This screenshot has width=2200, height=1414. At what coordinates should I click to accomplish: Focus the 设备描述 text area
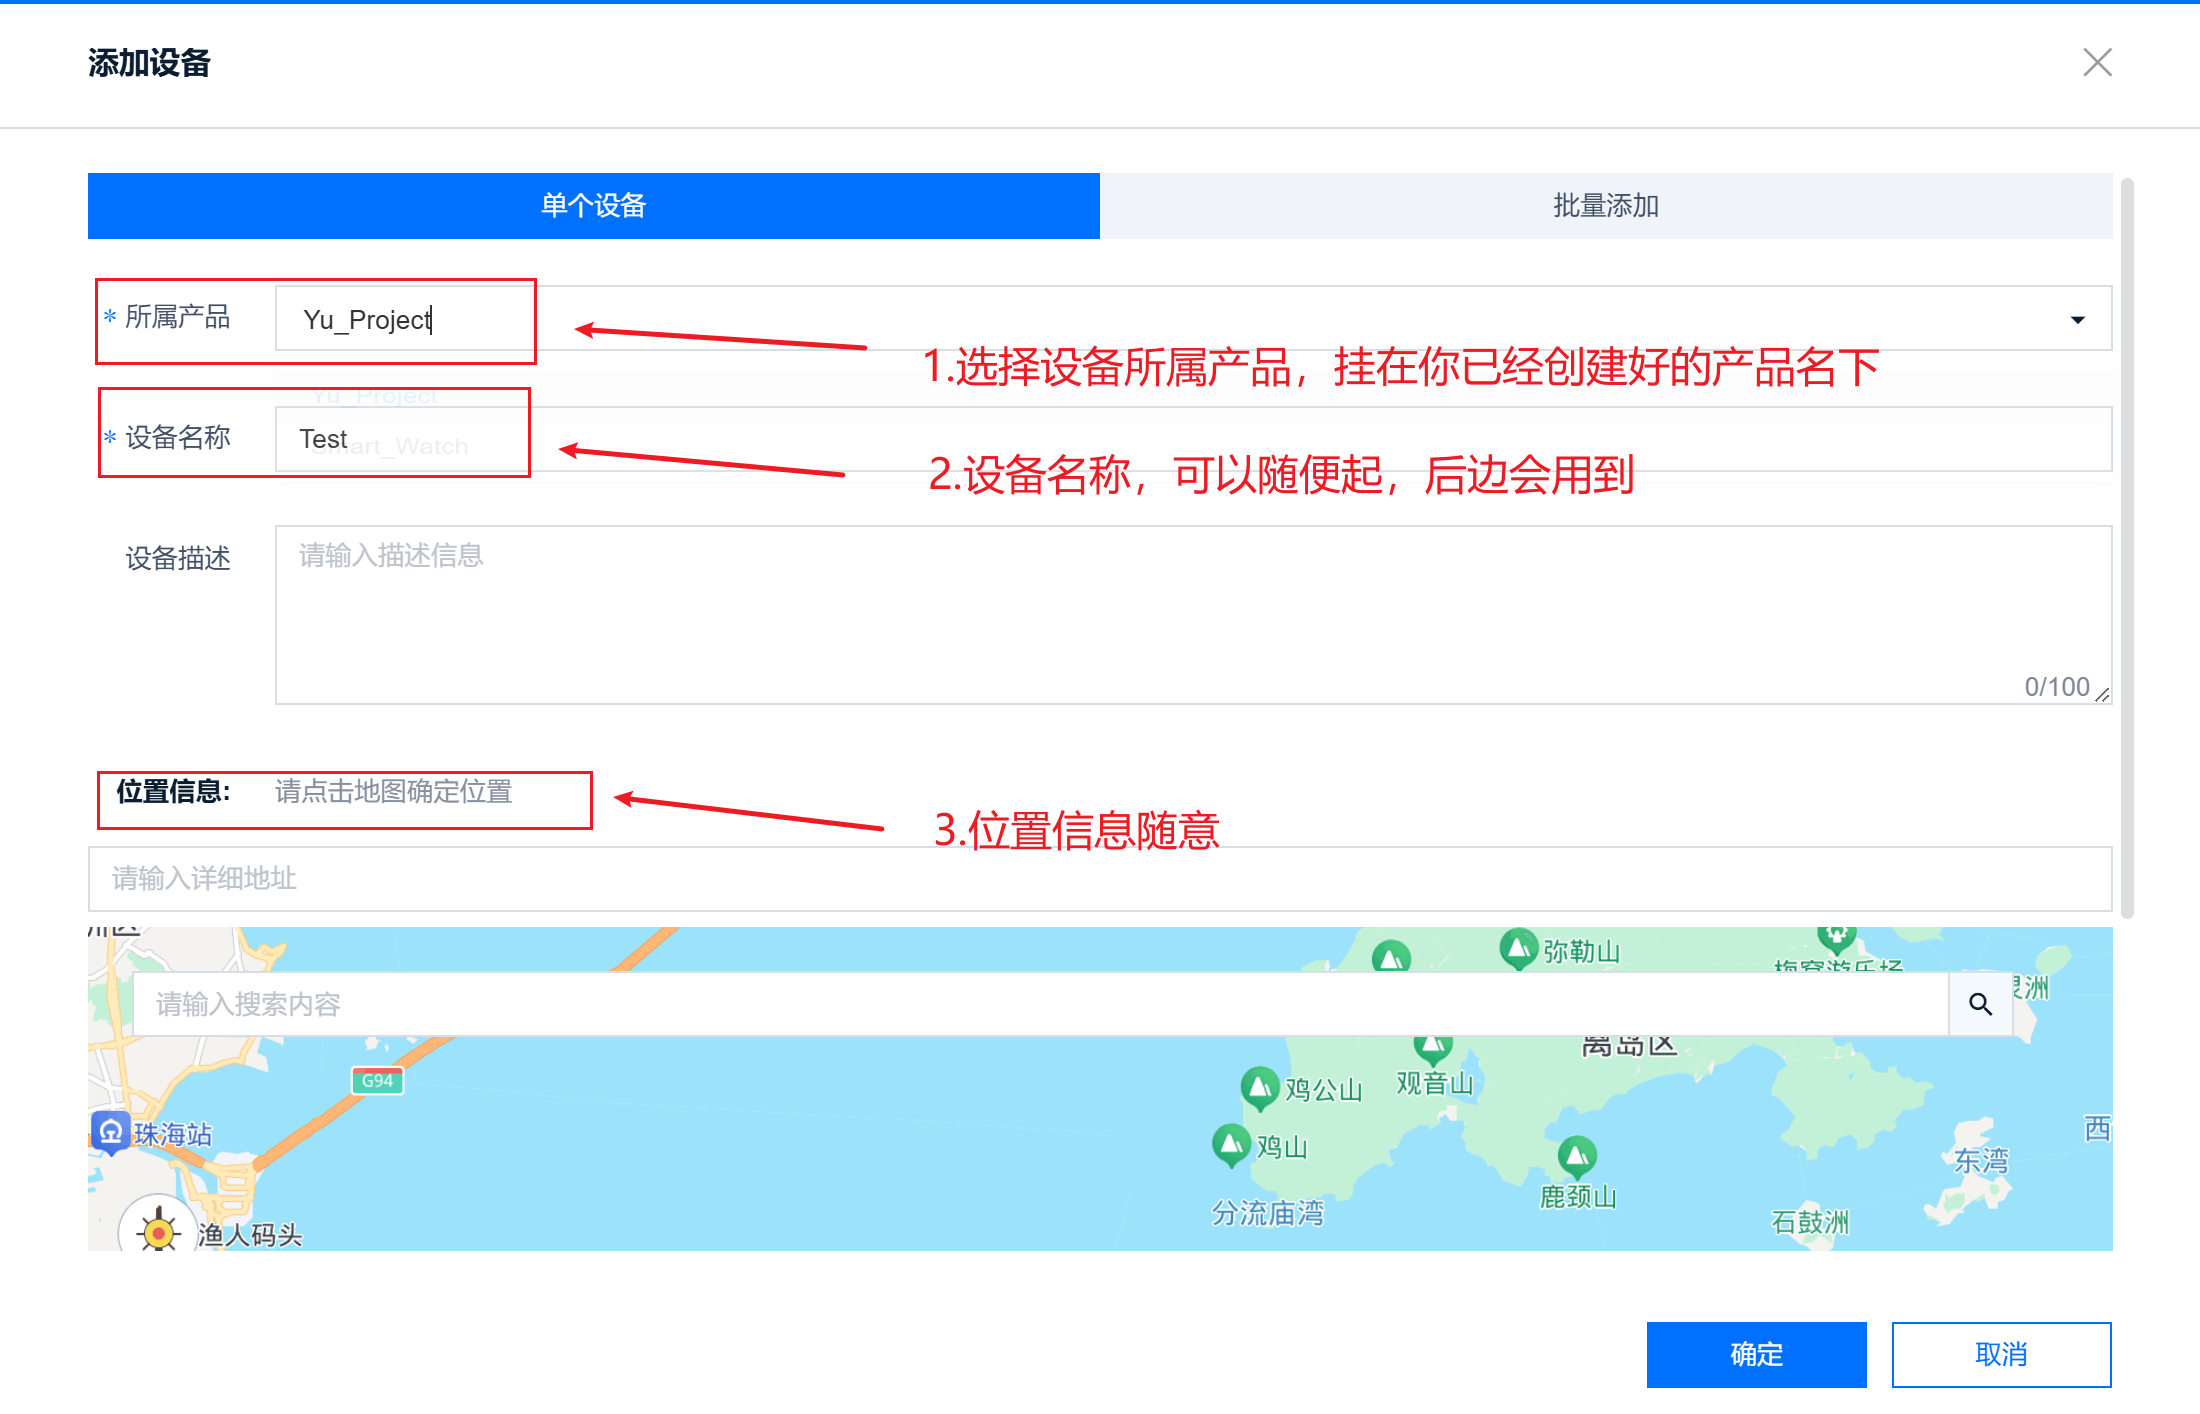coord(1193,615)
